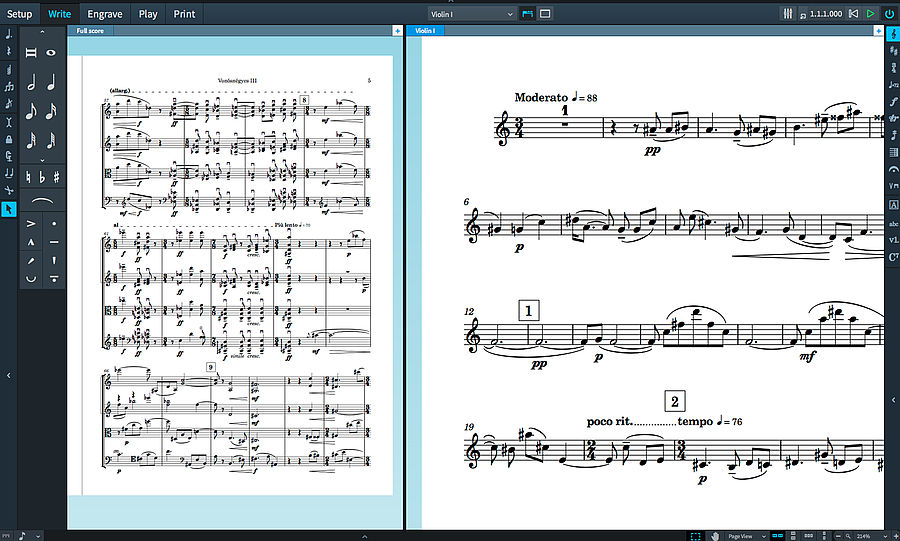Viewport: 900px width, 541px height.
Task: Select the 32nd note duration
Action: coord(31,140)
